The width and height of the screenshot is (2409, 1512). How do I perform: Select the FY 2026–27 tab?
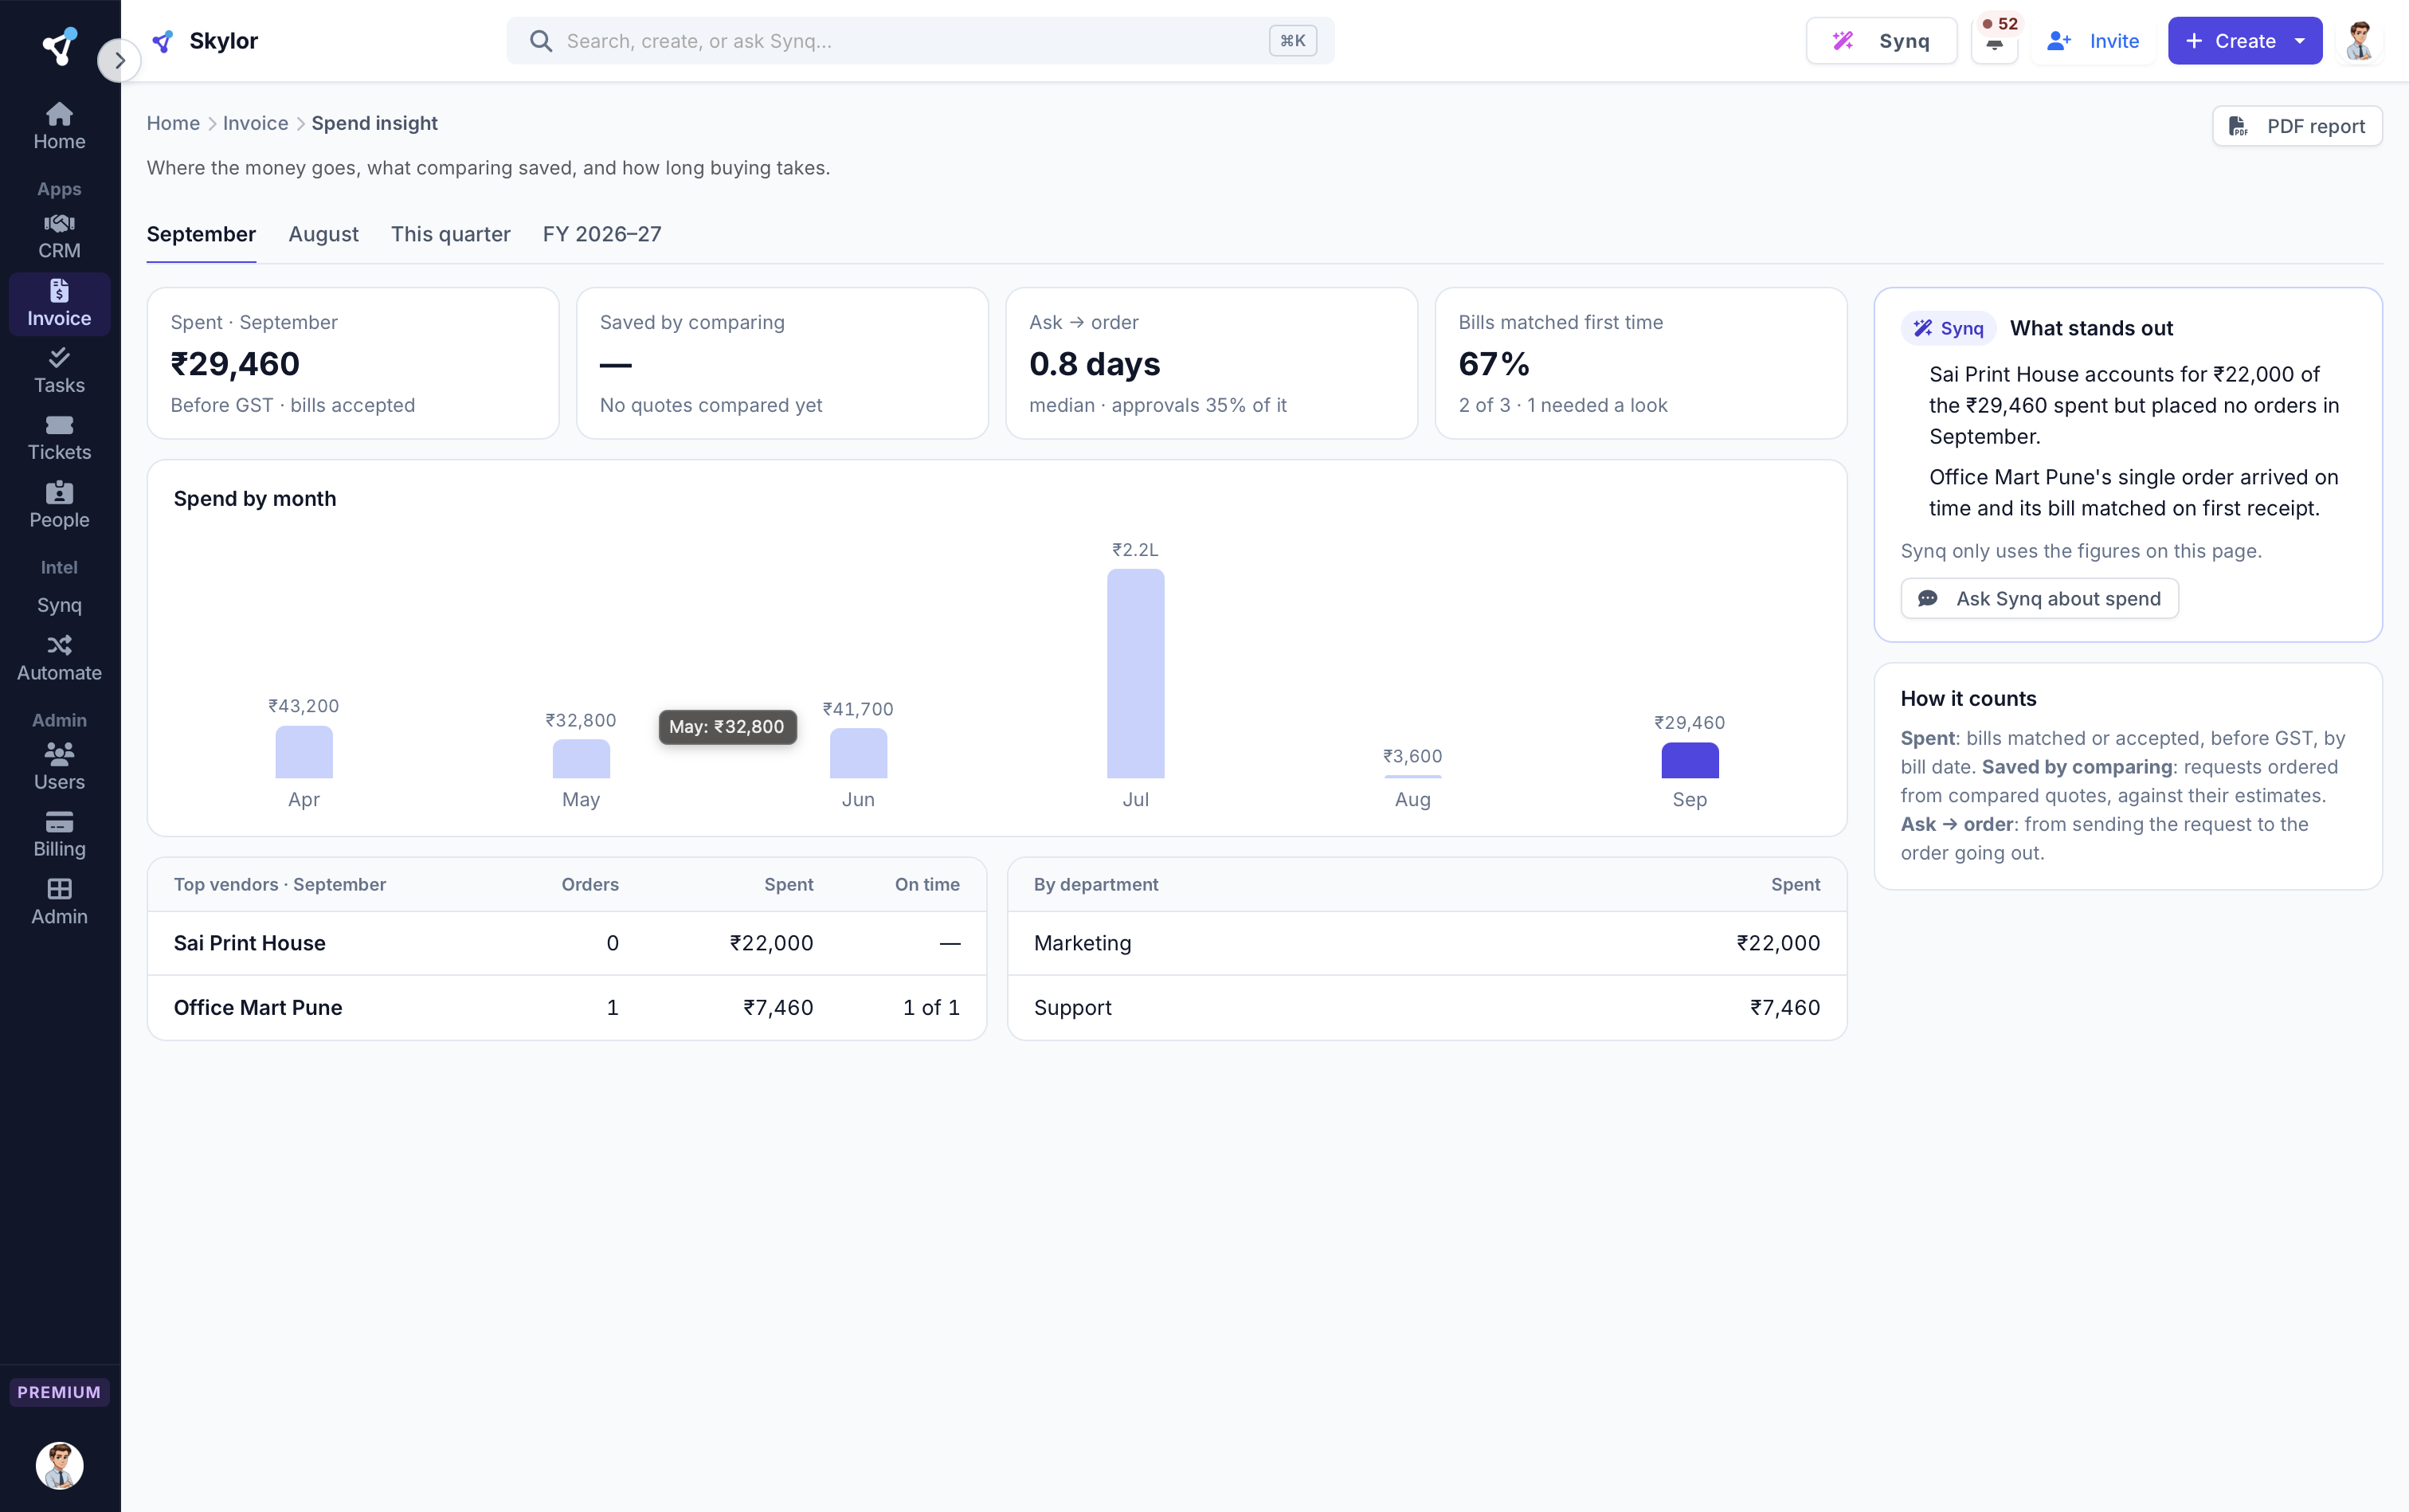pos(602,234)
